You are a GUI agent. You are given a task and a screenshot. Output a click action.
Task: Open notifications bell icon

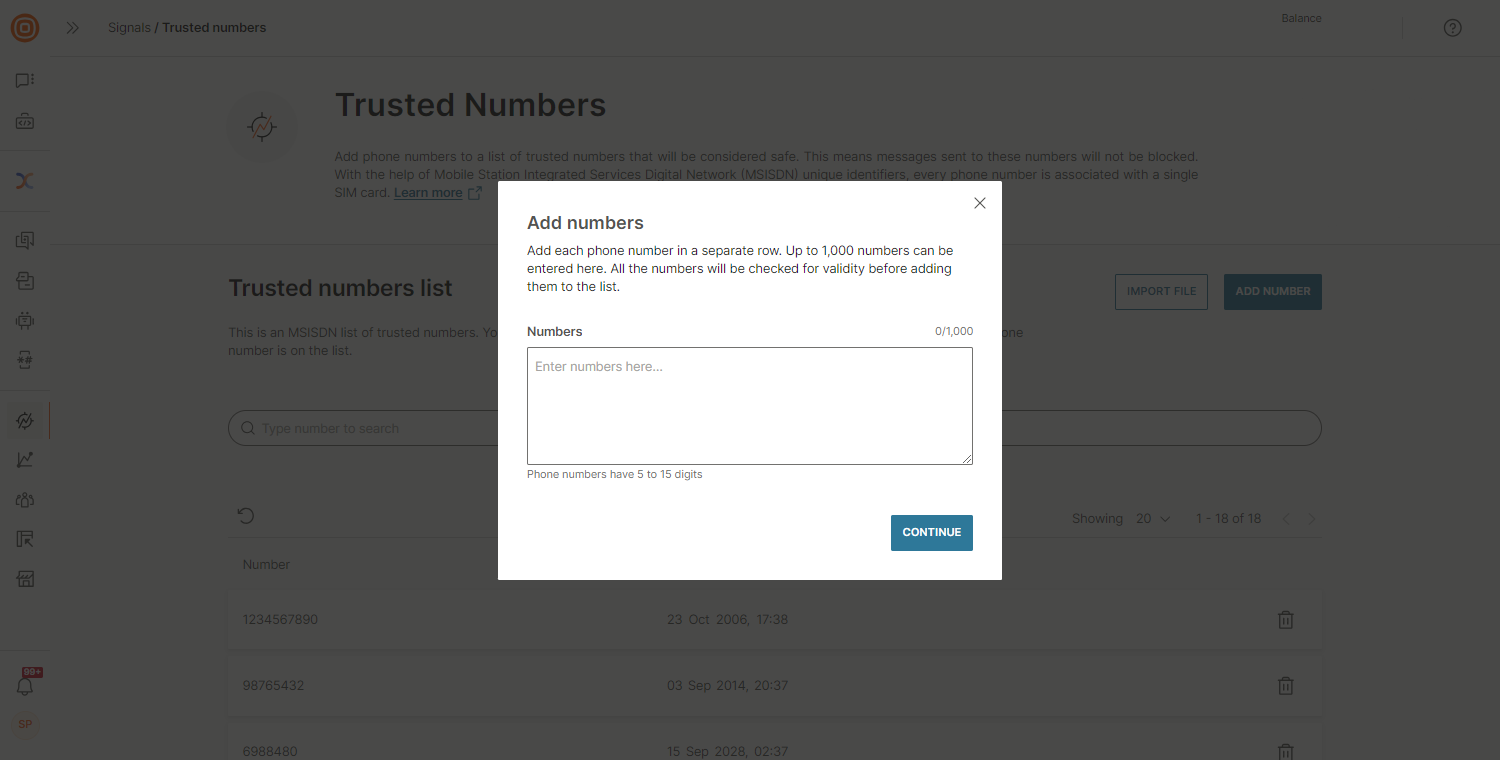[25, 686]
